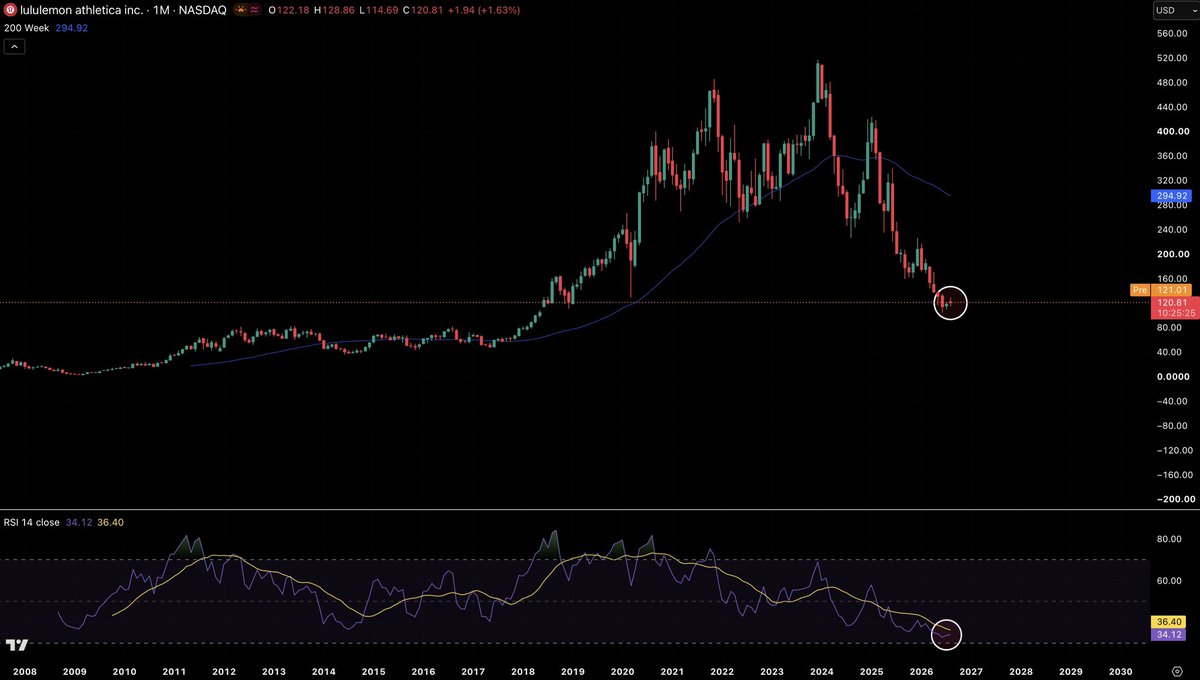Image resolution: width=1200 pixels, height=680 pixels.
Task: Click the 2015 label on the time axis
Action: tap(373, 672)
